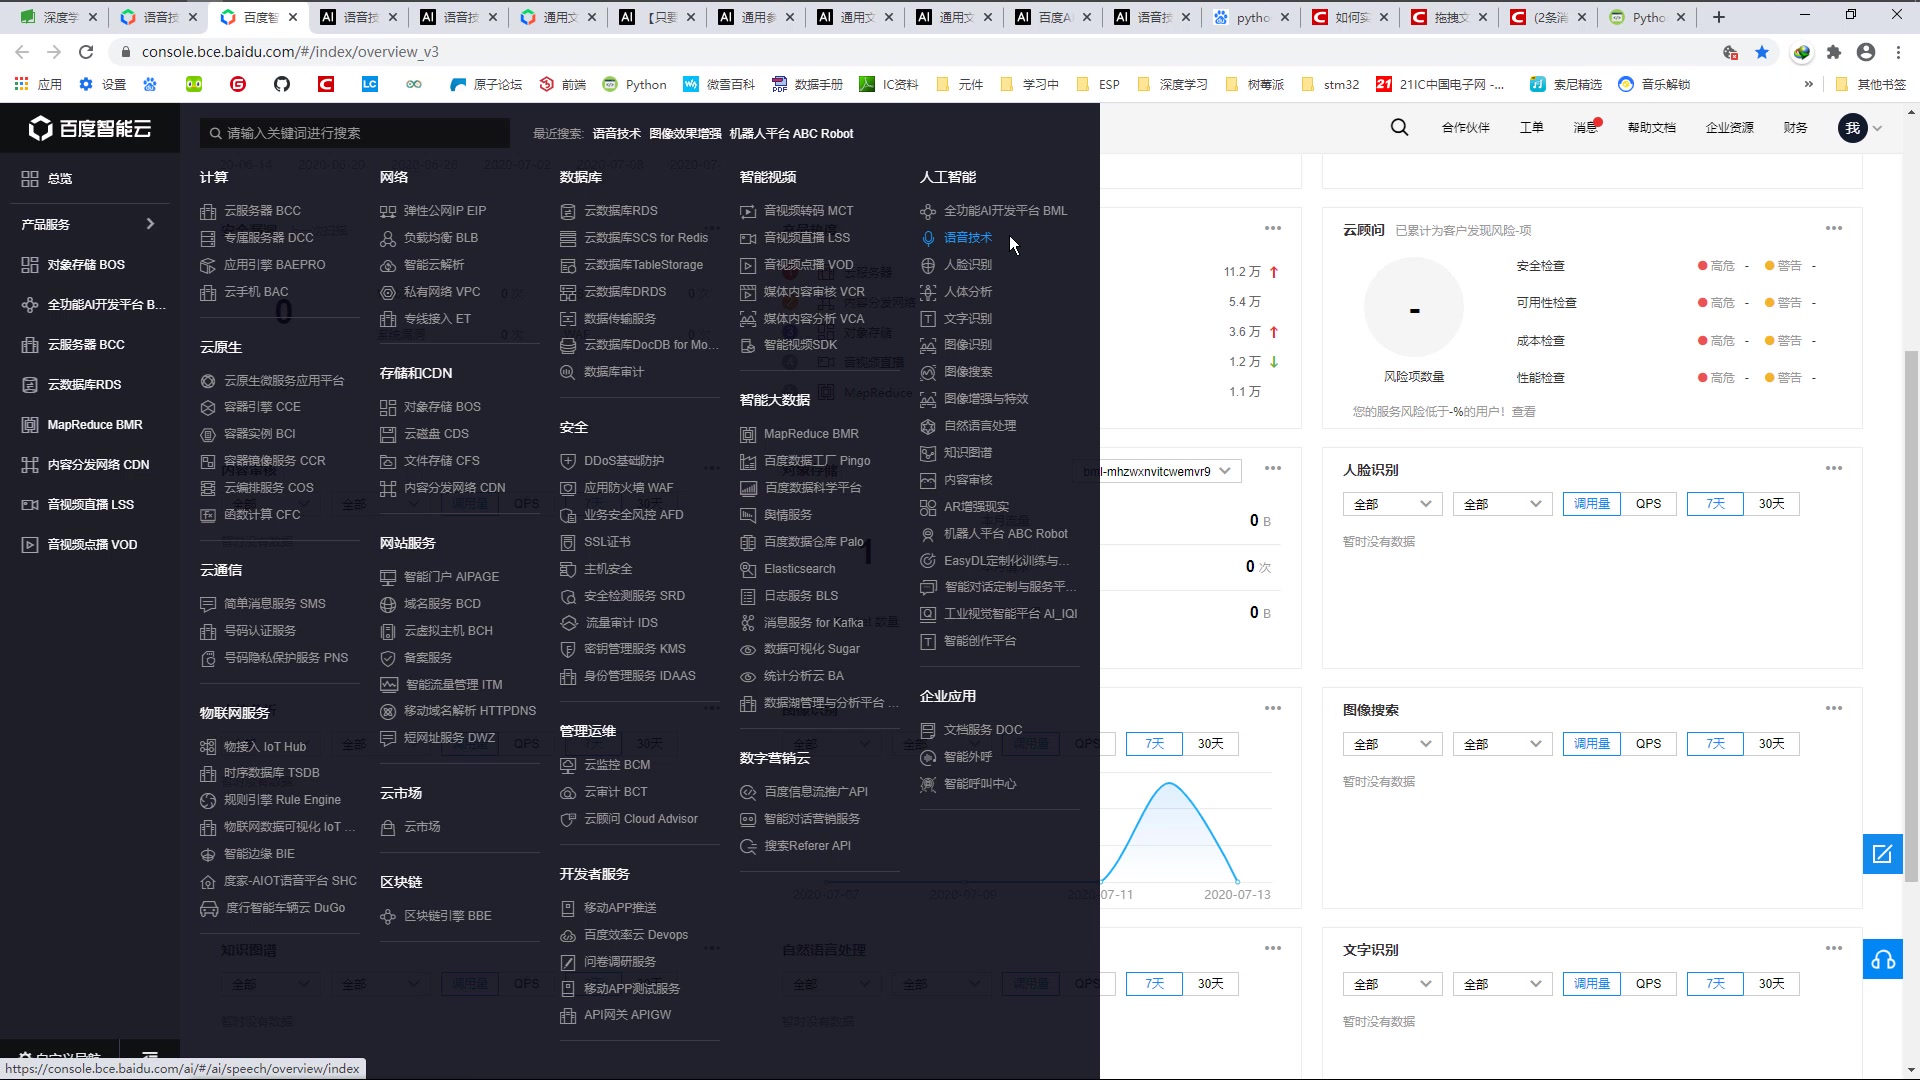Open the 工单 header menu
This screenshot has height=1080, width=1920.
(1531, 127)
